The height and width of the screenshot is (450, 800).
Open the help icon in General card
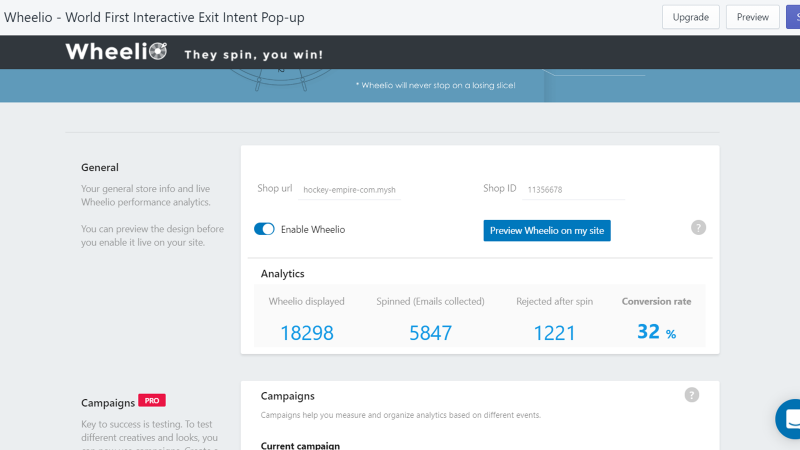(x=698, y=228)
